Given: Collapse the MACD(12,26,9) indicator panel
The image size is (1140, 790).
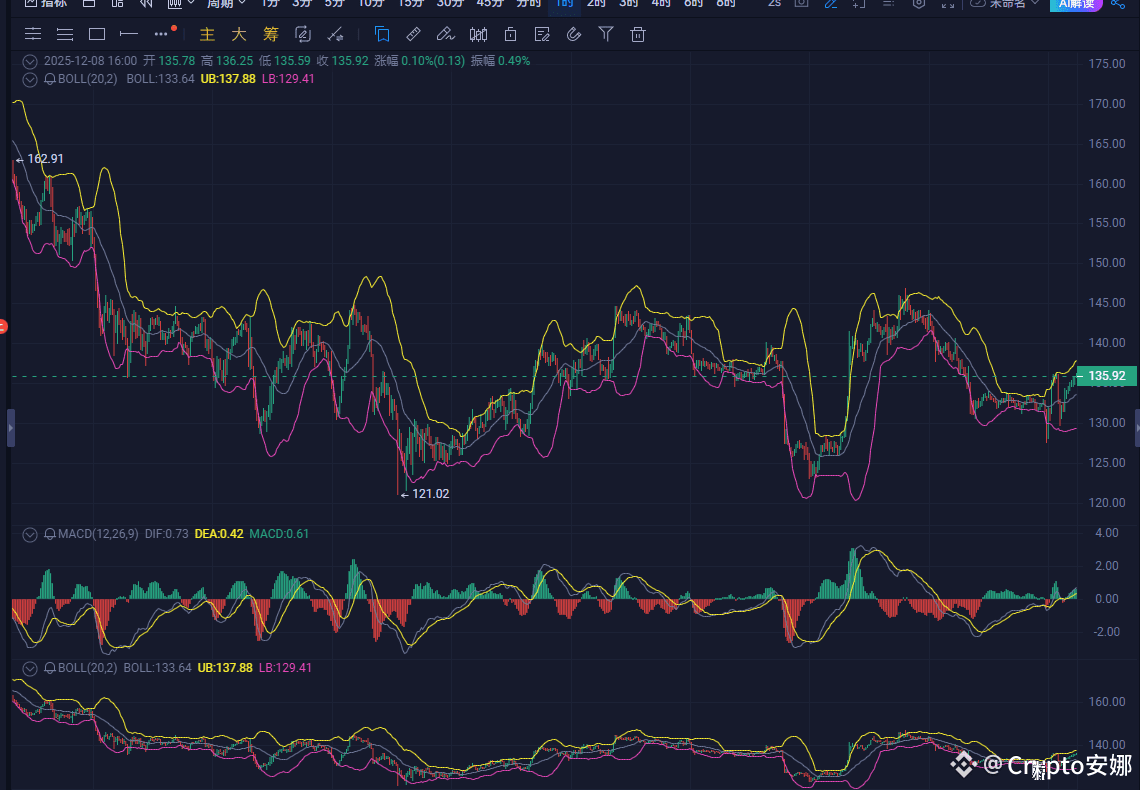Looking at the screenshot, I should (30, 534).
